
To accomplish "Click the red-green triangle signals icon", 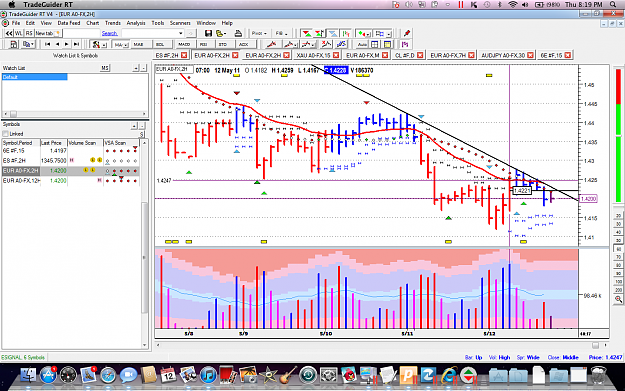I will pyautogui.click(x=306, y=33).
